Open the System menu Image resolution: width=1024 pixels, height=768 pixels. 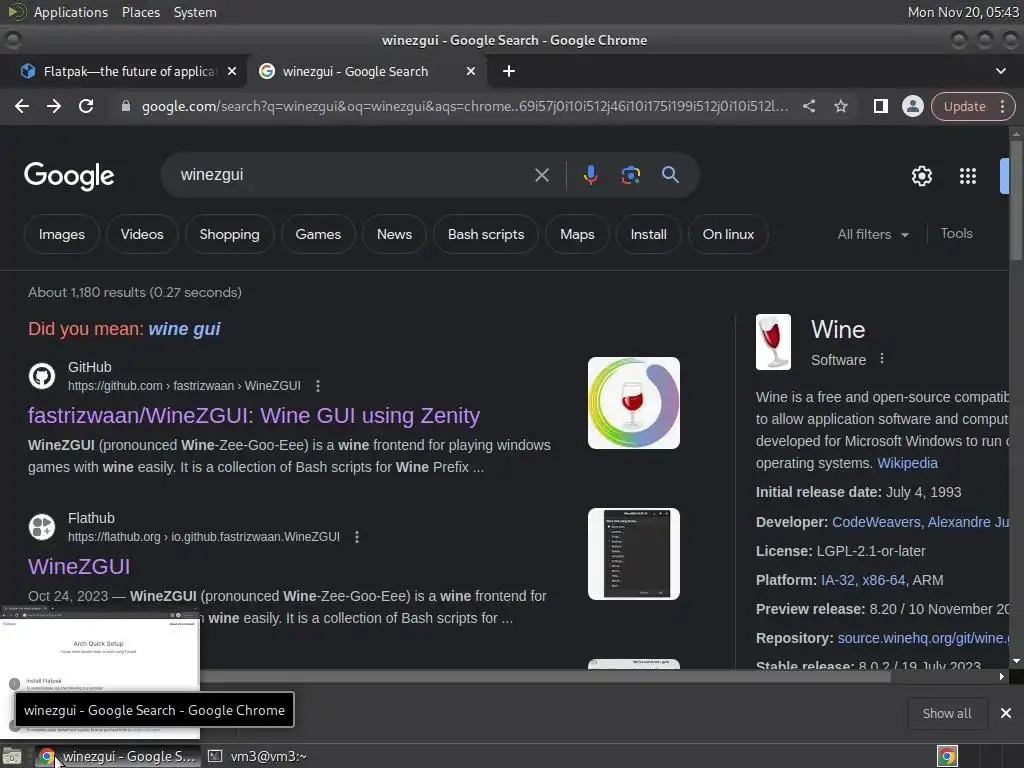195,12
